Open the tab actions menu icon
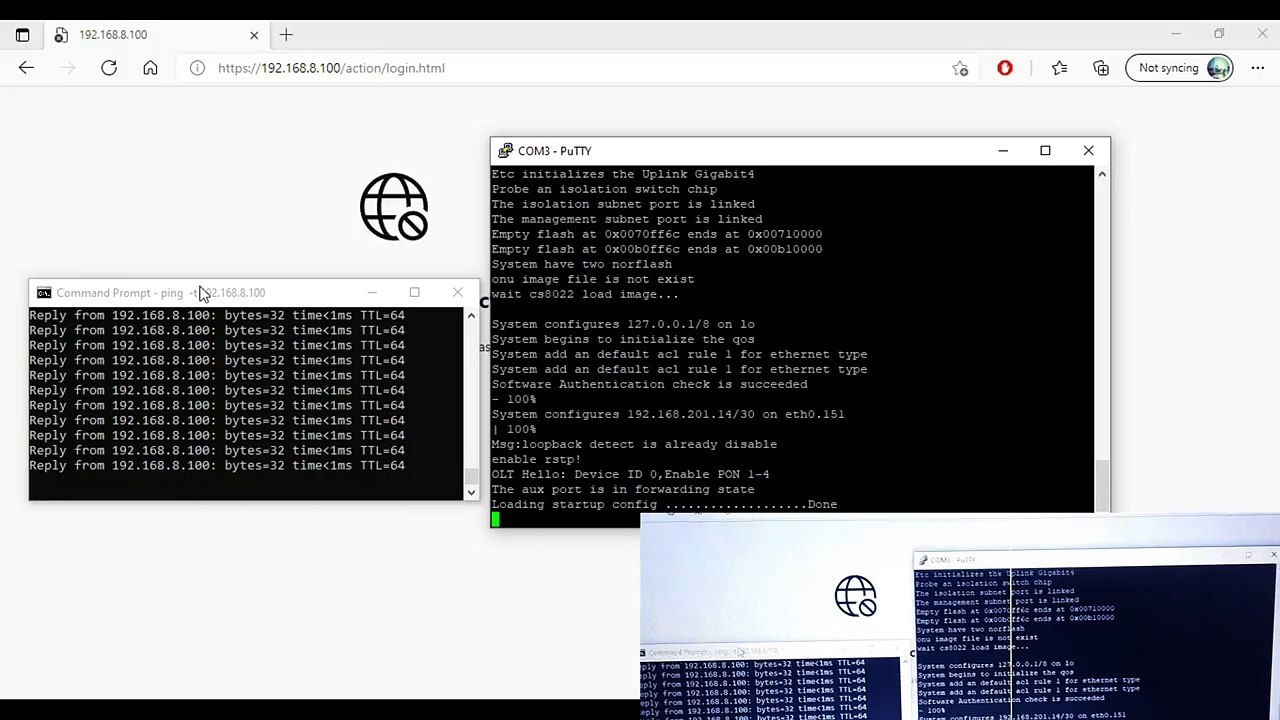This screenshot has height=720, width=1280. click(22, 35)
